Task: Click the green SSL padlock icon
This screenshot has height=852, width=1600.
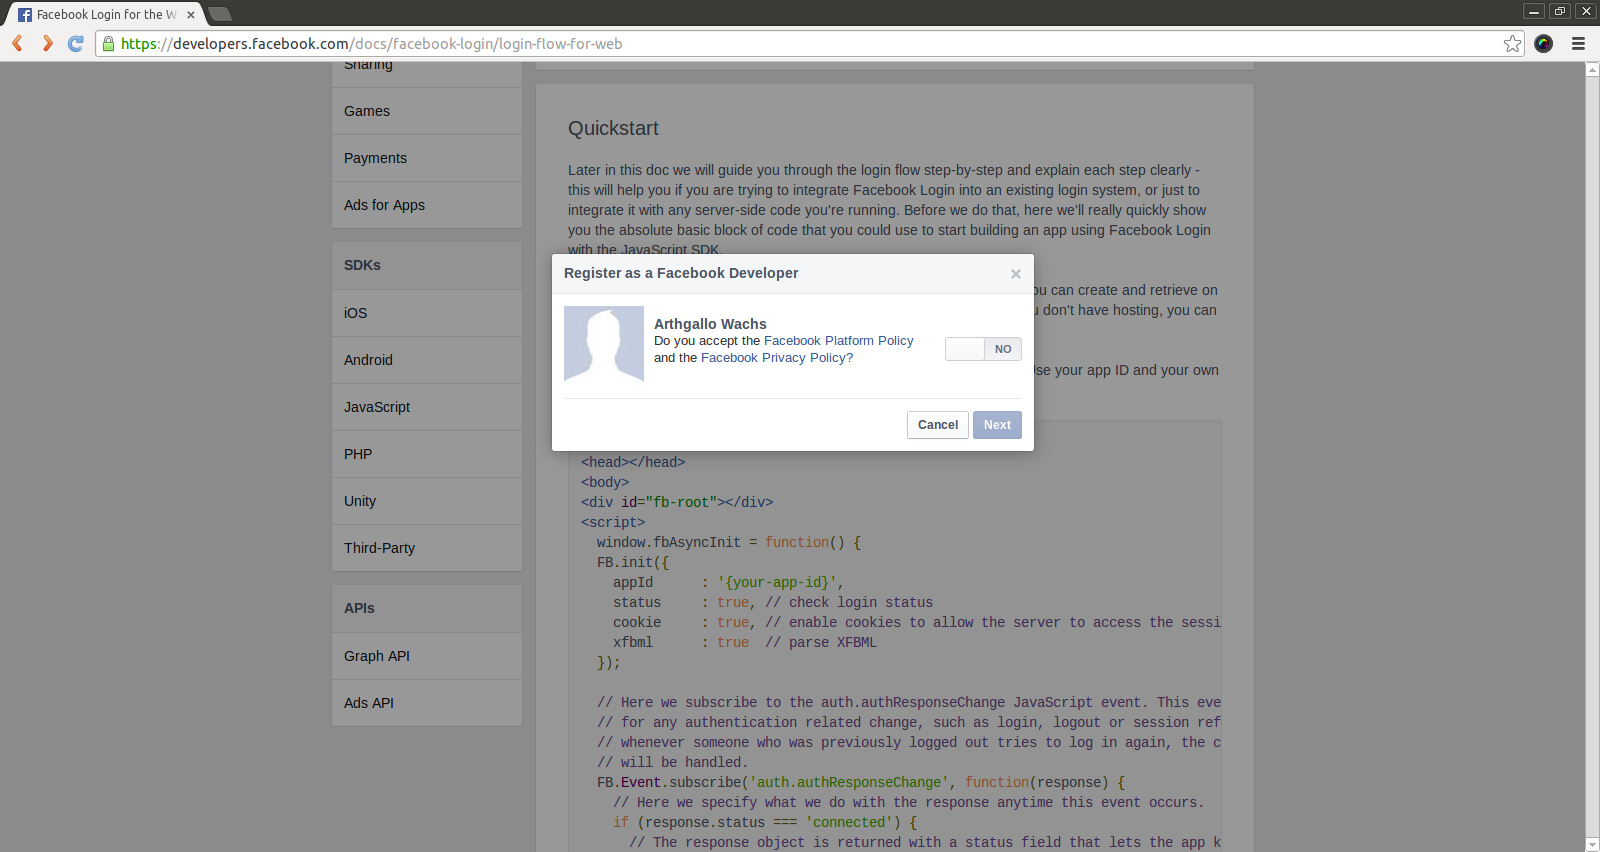Action: [x=109, y=43]
